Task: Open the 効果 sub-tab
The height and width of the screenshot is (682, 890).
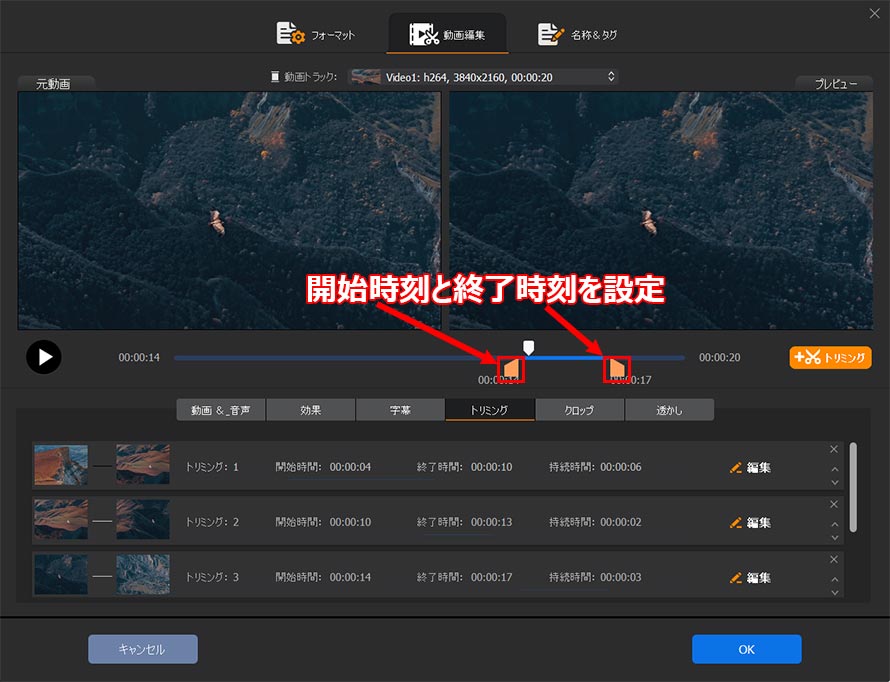Action: tap(310, 410)
